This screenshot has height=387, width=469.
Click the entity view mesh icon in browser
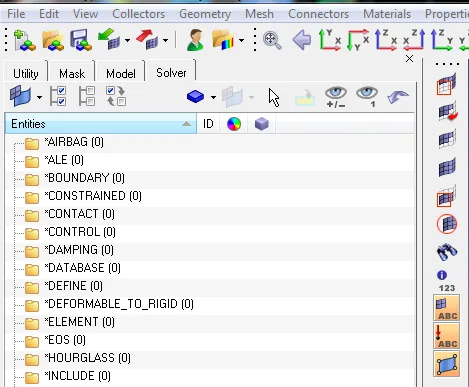[20, 96]
